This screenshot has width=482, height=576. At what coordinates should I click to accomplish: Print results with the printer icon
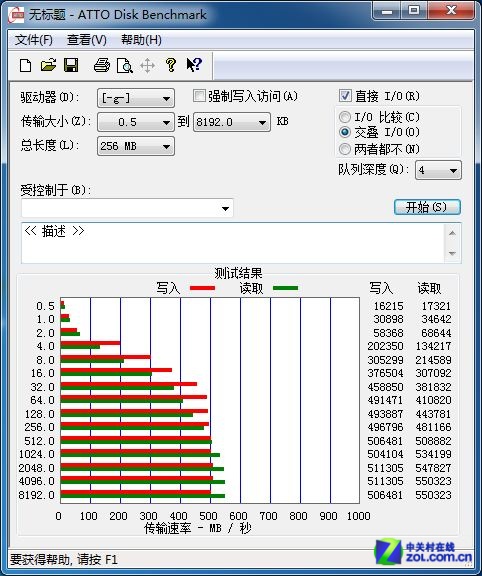[102, 65]
